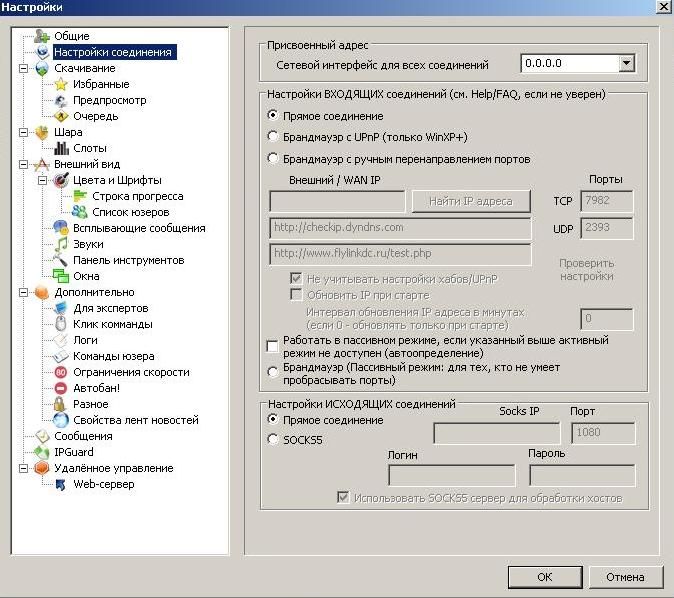Click the Общие people icon in the tree
This screenshot has width=674, height=598.
pos(42,36)
